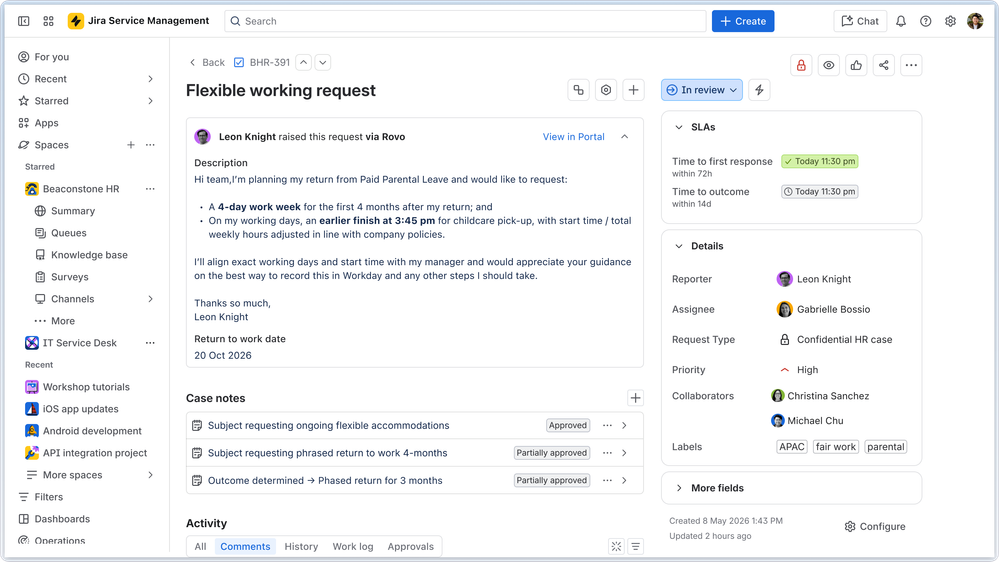Open the In review status dropdown
Screen dimensions: 999x562
701,90
